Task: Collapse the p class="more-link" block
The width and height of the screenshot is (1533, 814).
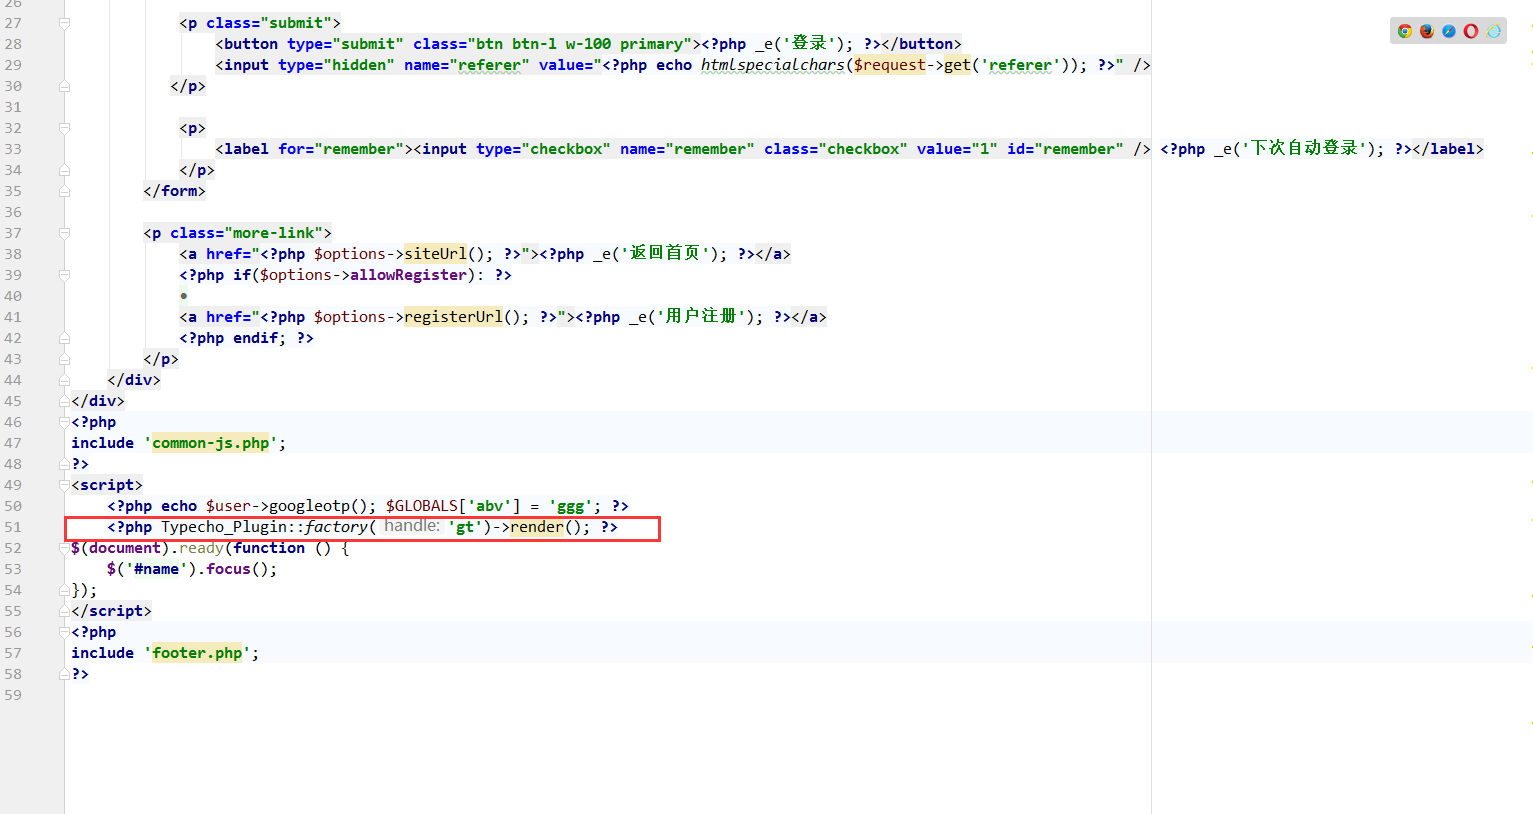Action: (64, 233)
